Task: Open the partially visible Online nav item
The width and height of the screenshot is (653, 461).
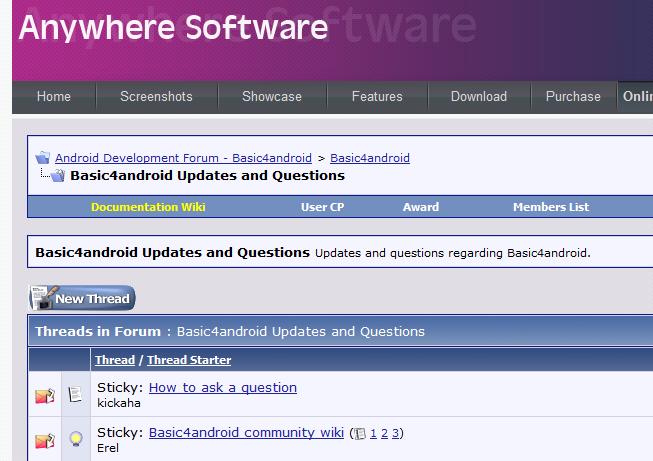Action: pyautogui.click(x=636, y=97)
